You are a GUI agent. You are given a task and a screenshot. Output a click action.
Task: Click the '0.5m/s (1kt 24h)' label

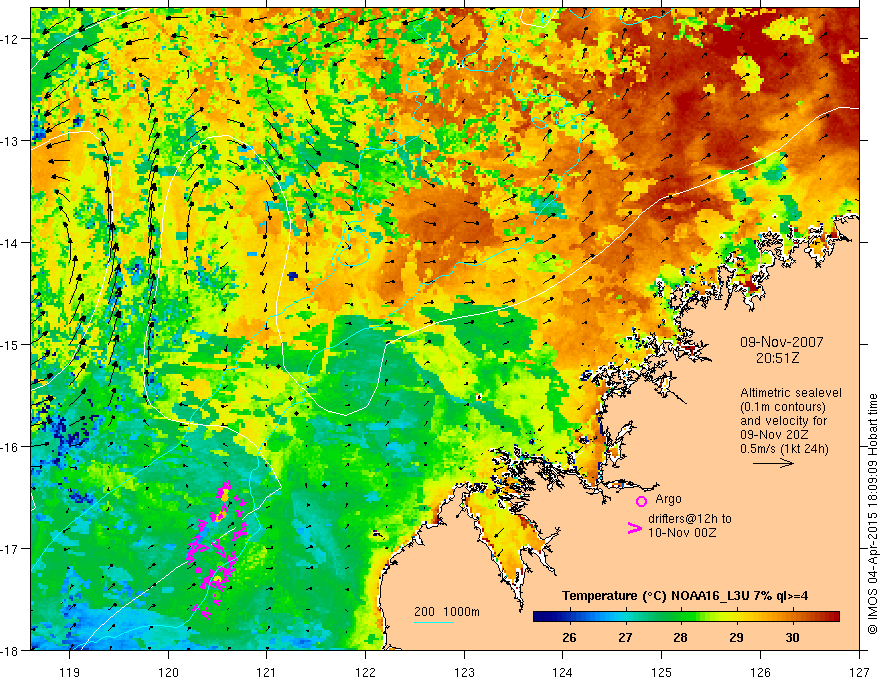coord(784,449)
